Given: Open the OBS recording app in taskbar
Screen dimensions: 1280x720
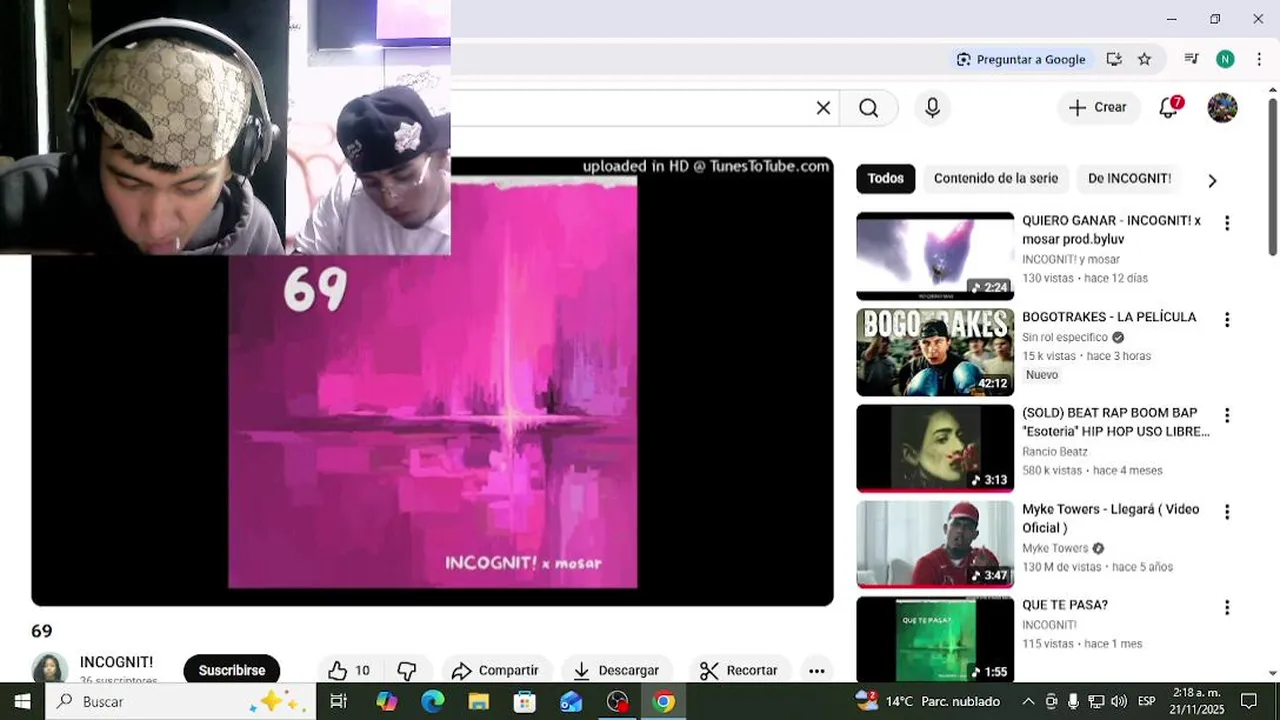Looking at the screenshot, I should [x=617, y=701].
